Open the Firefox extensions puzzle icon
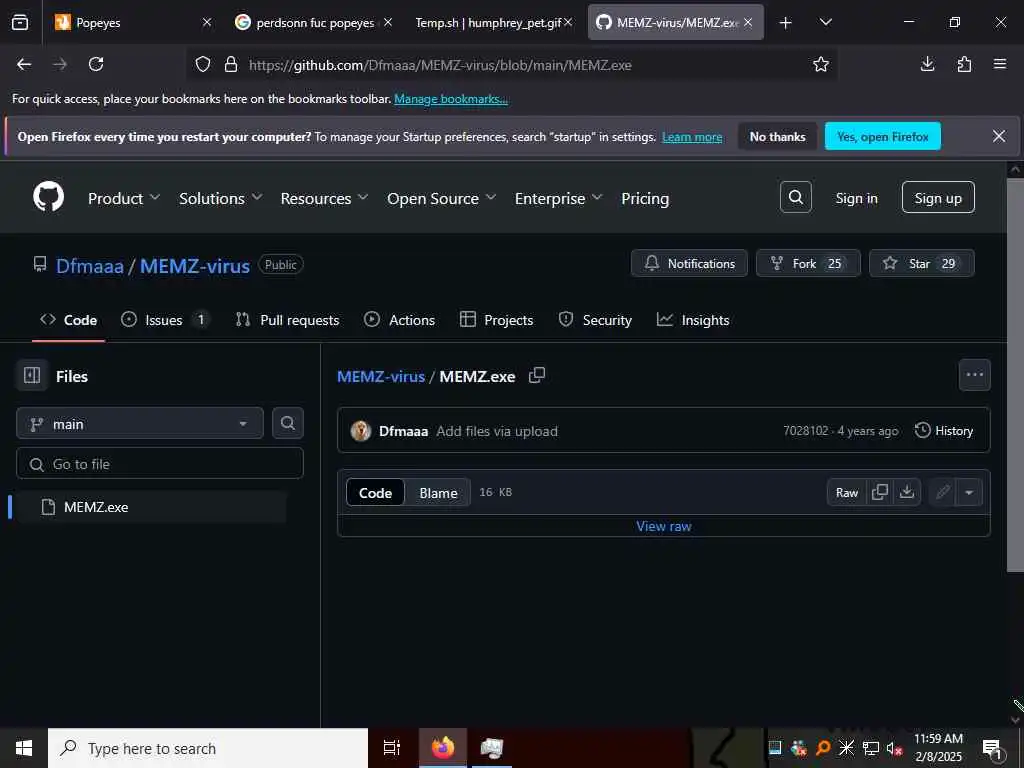1024x768 pixels. 964,64
